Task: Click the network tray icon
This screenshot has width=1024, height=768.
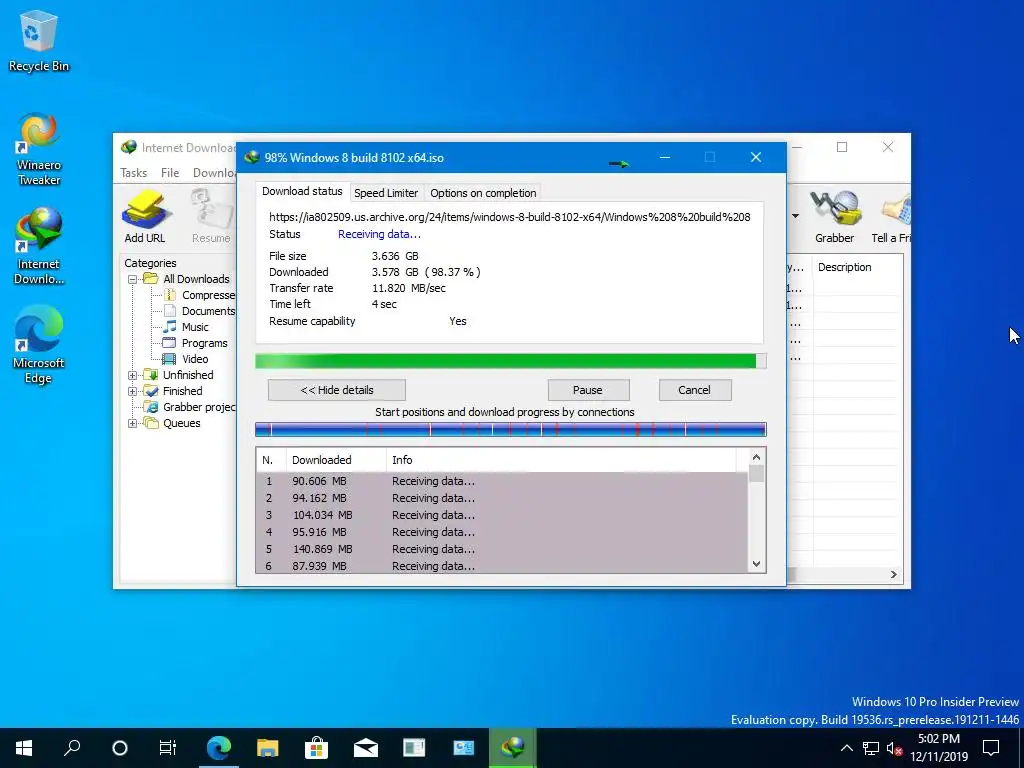Action: 871,748
